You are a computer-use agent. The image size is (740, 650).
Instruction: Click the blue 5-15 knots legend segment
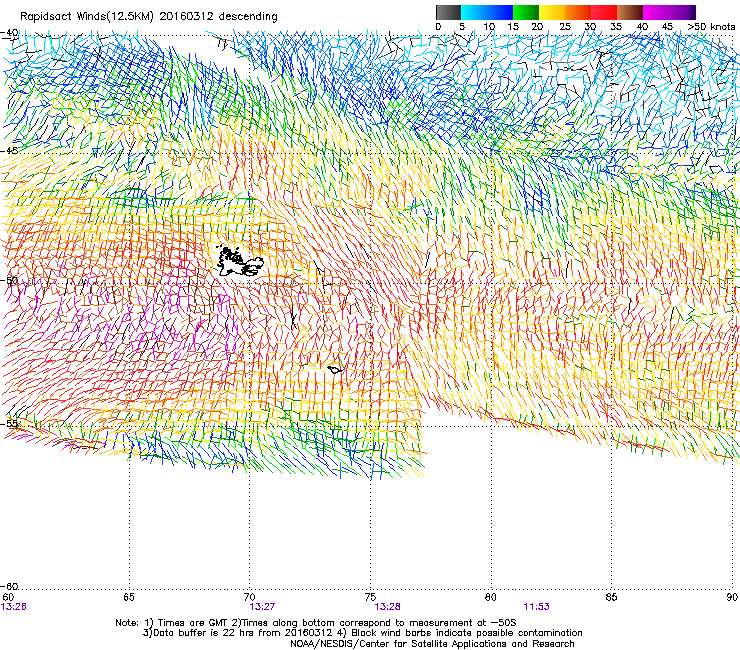point(487,12)
